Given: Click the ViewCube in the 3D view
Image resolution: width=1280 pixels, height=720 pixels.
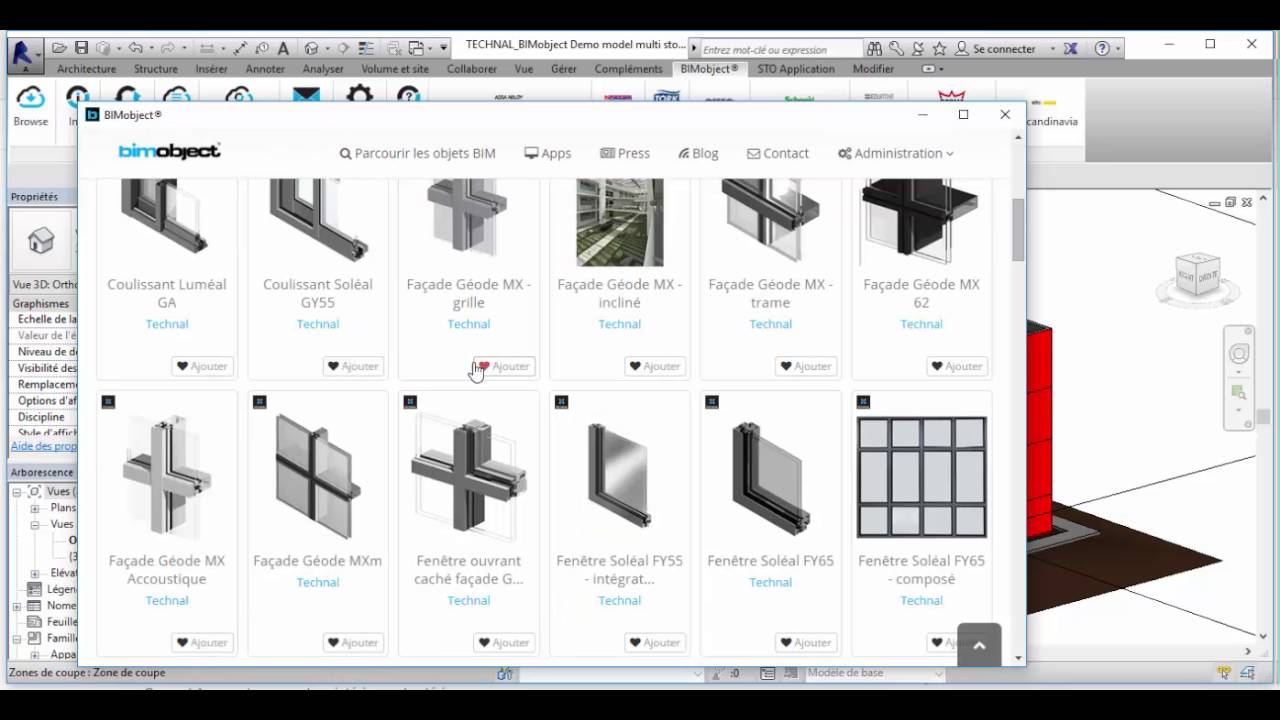Looking at the screenshot, I should (x=1197, y=276).
